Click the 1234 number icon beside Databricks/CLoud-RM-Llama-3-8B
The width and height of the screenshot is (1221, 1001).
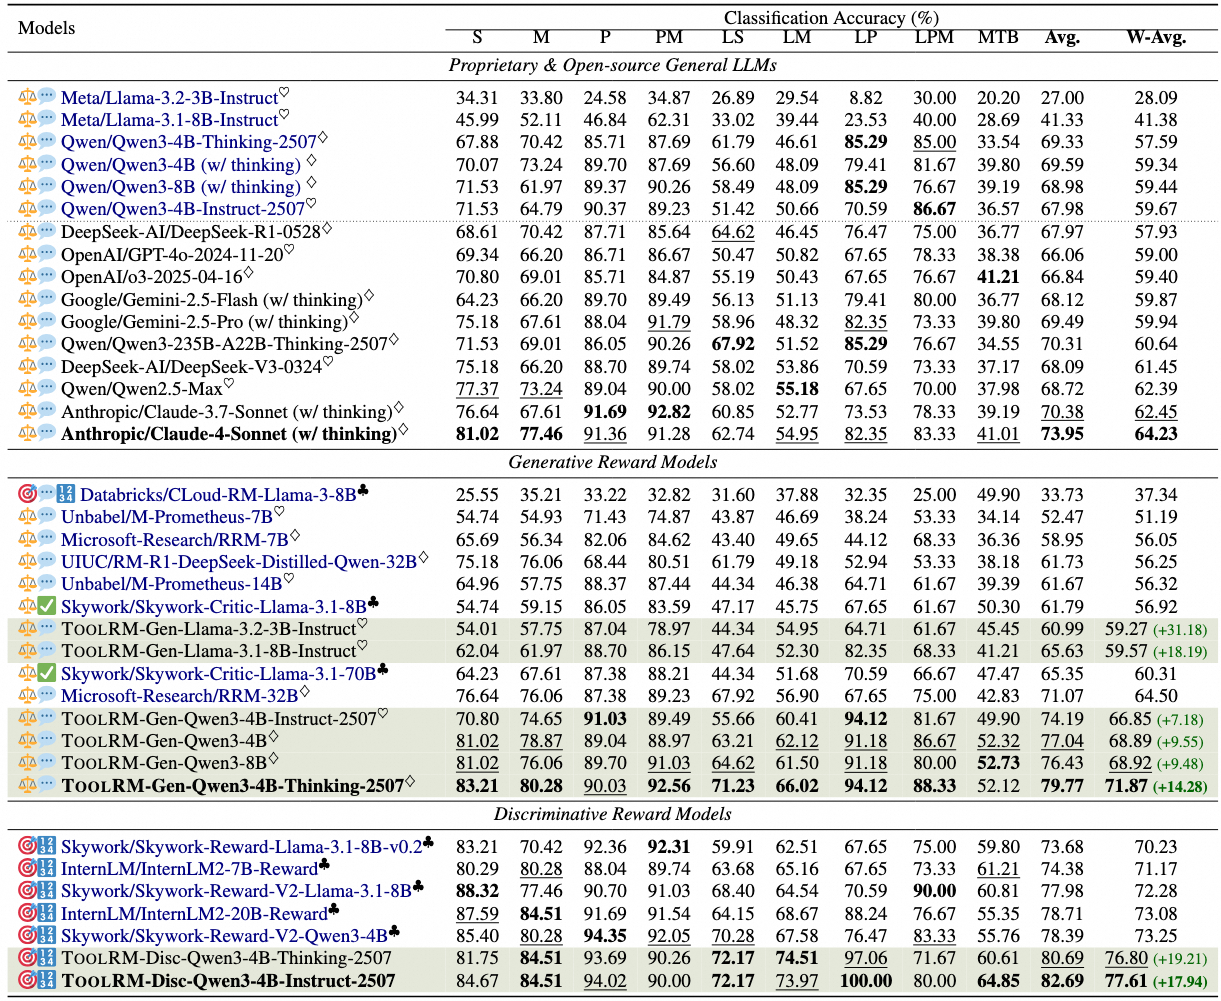pos(66,495)
